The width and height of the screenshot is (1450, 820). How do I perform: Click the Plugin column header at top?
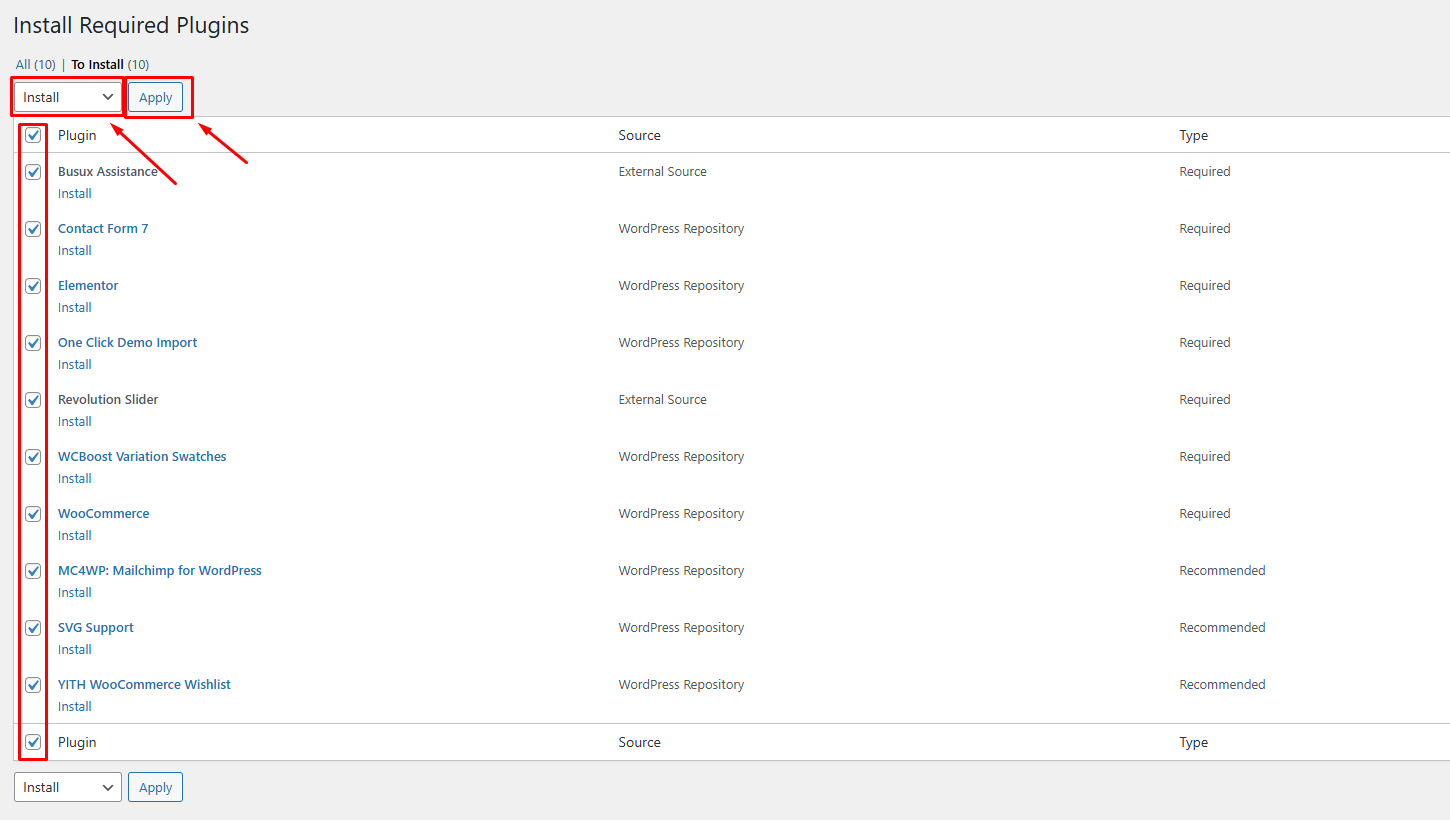click(x=77, y=135)
